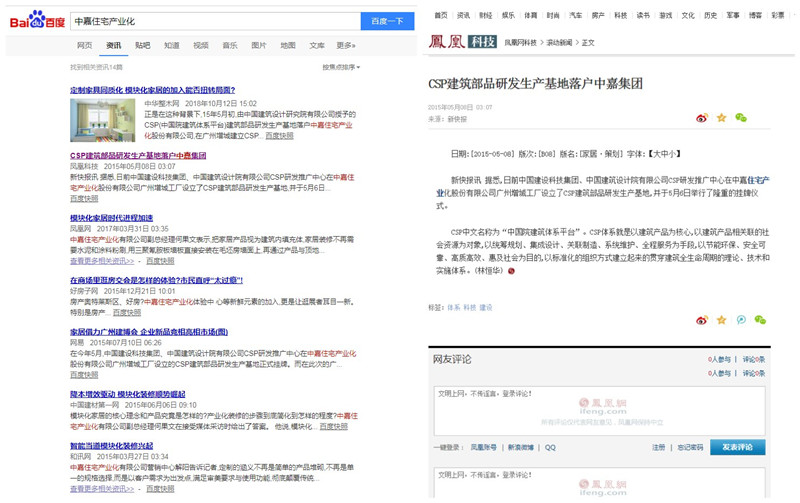Click the comment box above 发表评论 button

(x=599, y=410)
